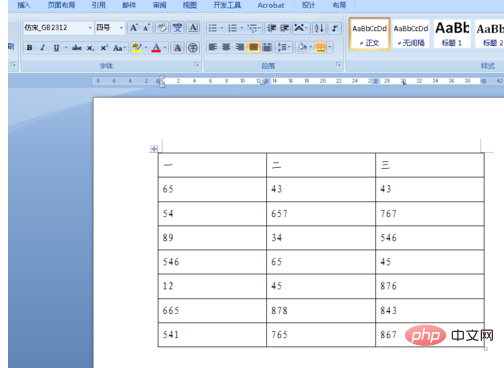Apply character border icon
The width and height of the screenshot is (504, 368).
(193, 28)
